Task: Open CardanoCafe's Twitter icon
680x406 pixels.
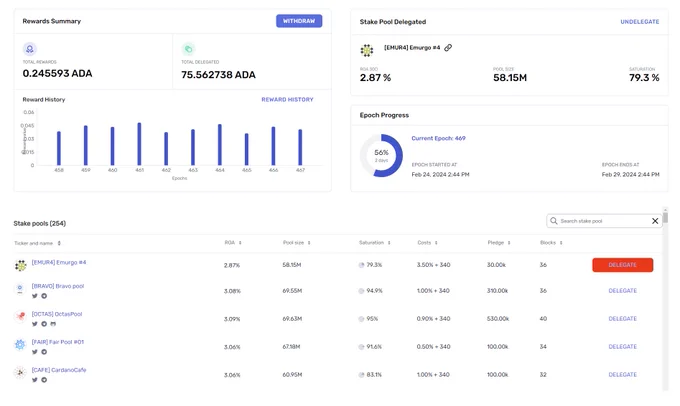Action: click(x=35, y=380)
